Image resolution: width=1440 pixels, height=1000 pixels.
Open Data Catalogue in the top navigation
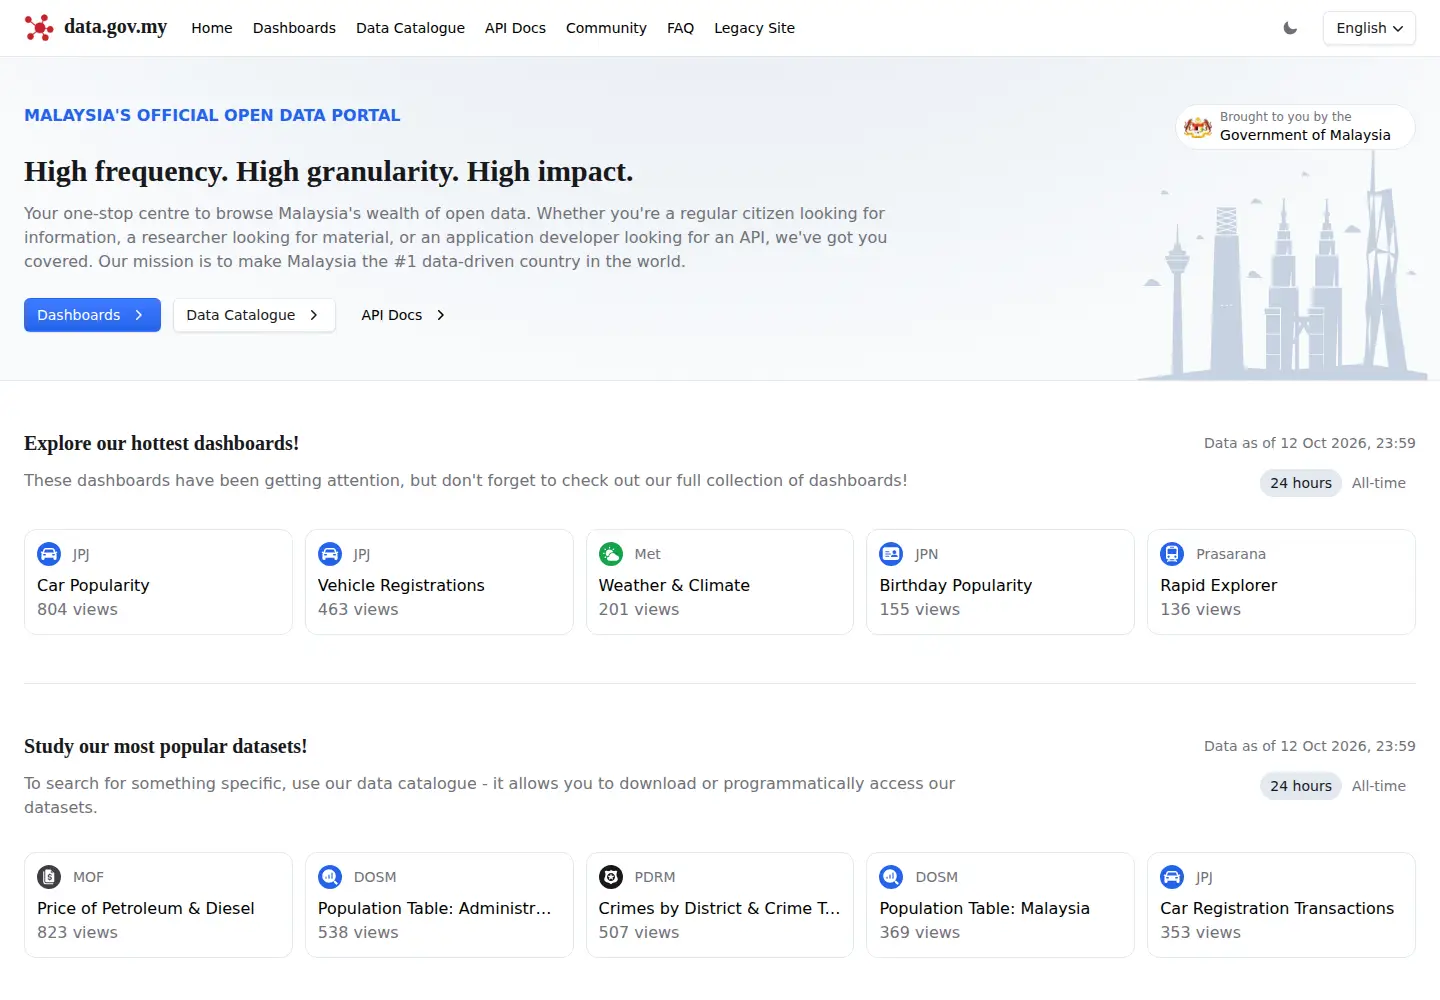410,28
